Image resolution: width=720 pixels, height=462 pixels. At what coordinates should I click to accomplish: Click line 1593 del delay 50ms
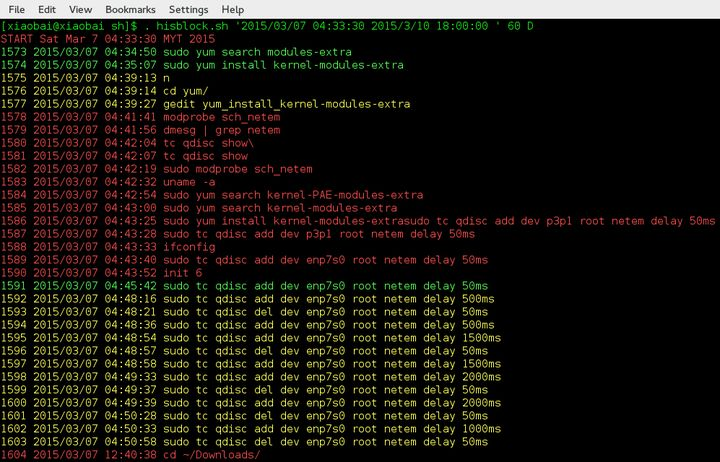244,312
